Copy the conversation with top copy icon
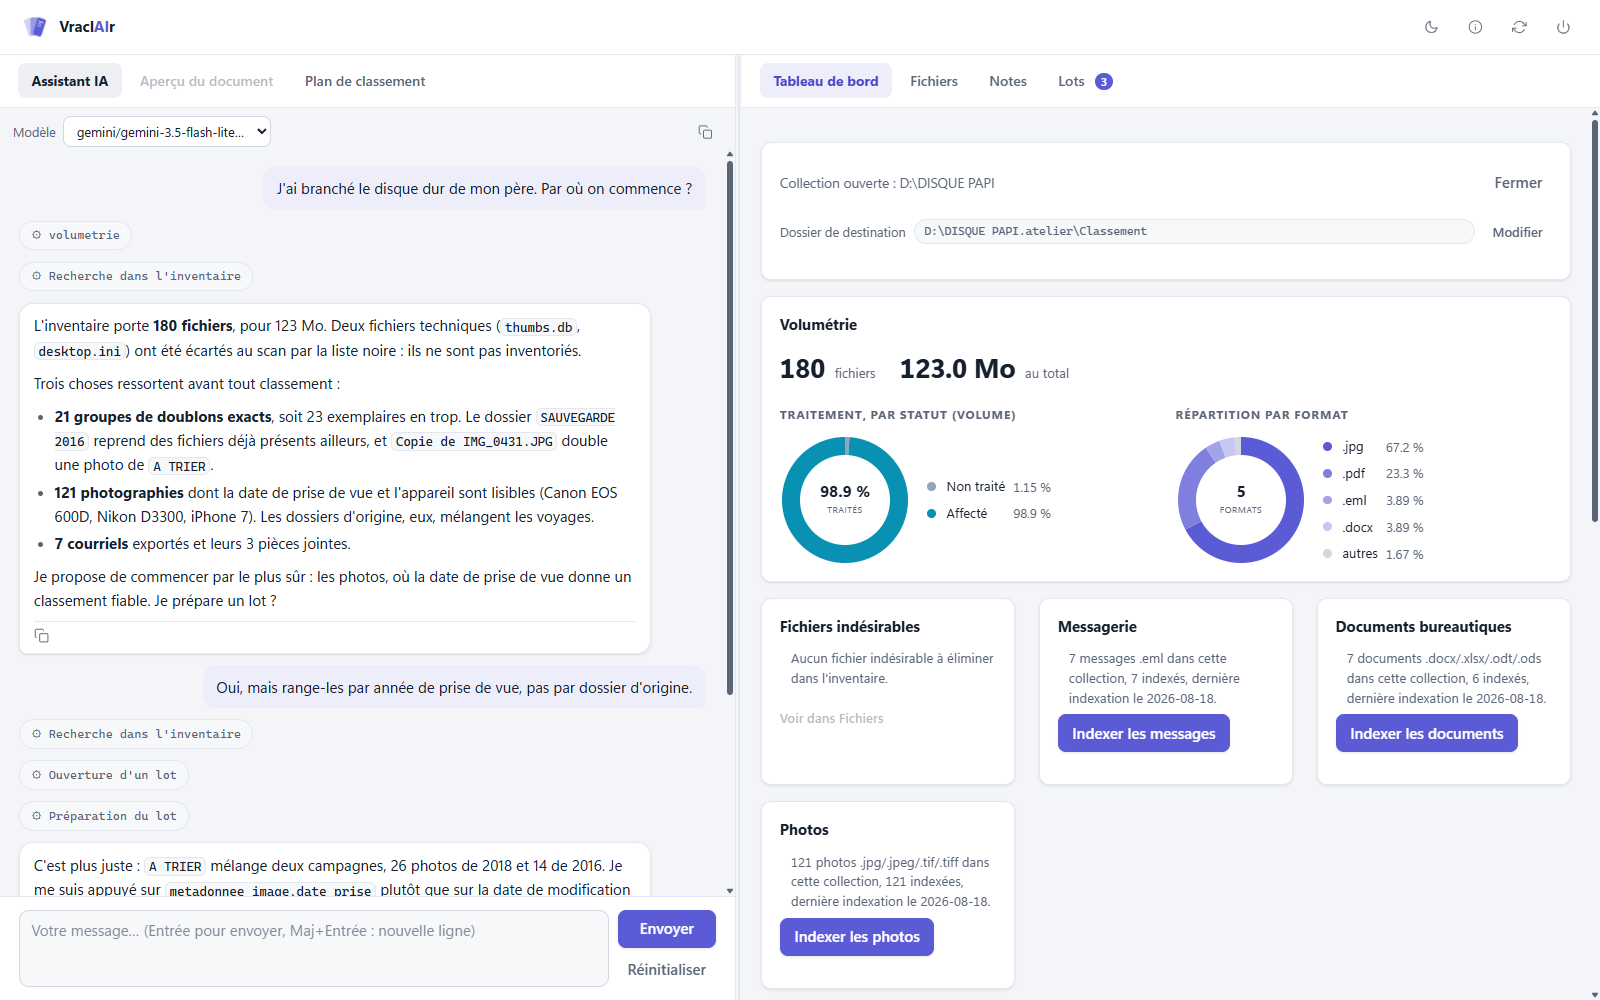The width and height of the screenshot is (1600, 1000). point(705,132)
